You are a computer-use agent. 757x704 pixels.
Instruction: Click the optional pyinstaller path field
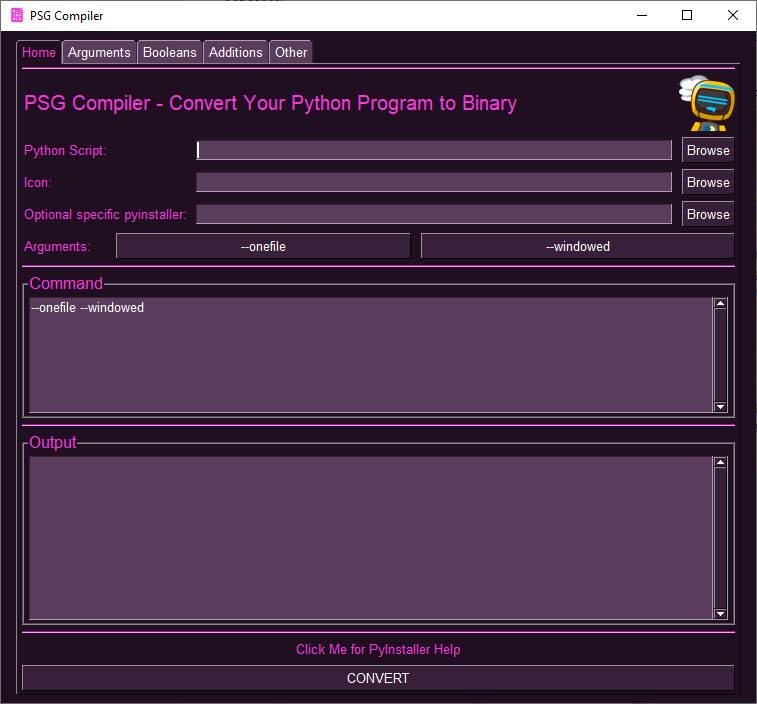434,214
